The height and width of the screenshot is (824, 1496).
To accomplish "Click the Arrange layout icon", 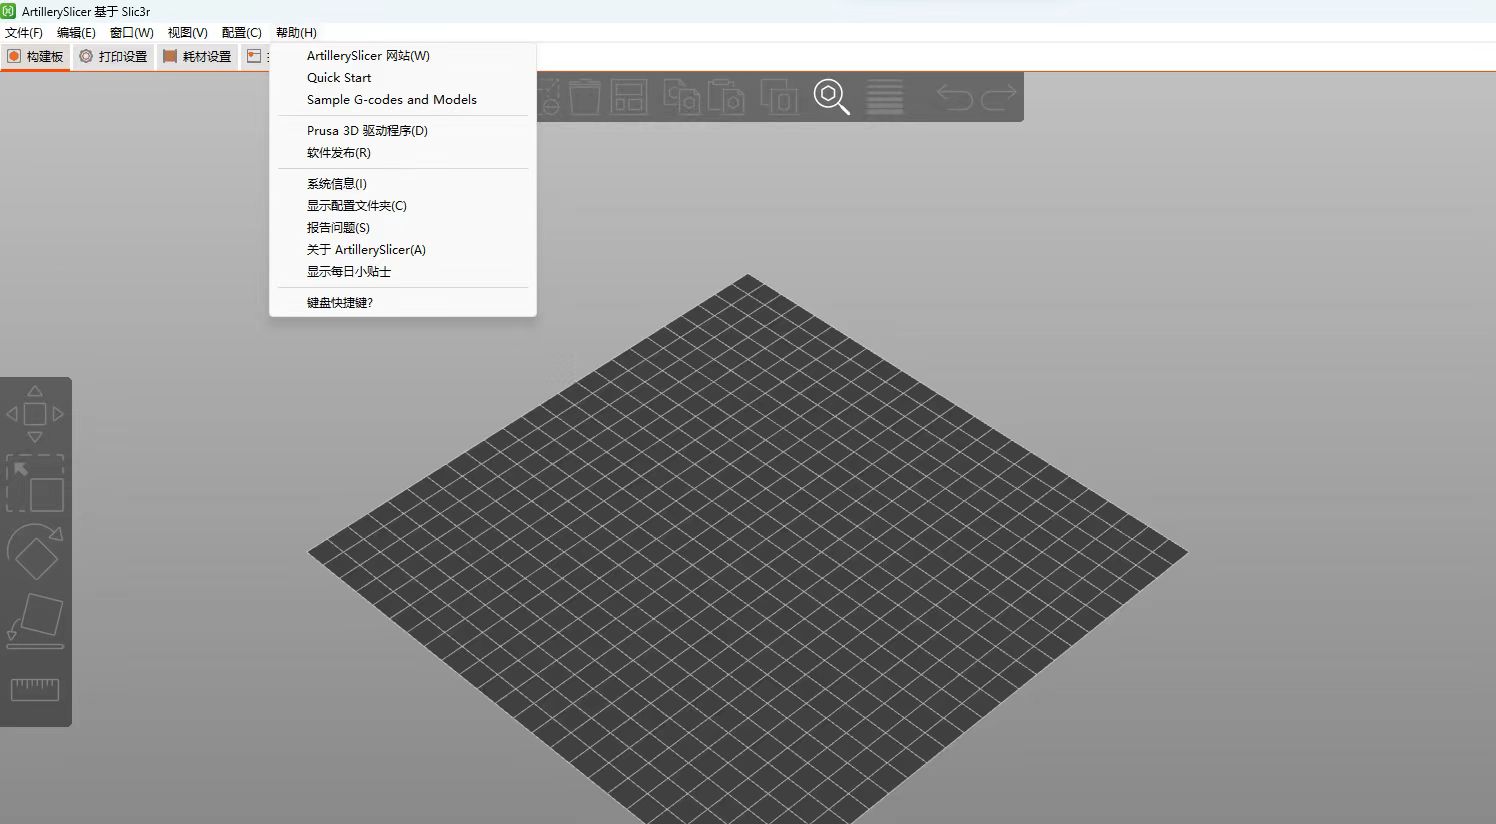I will click(629, 97).
